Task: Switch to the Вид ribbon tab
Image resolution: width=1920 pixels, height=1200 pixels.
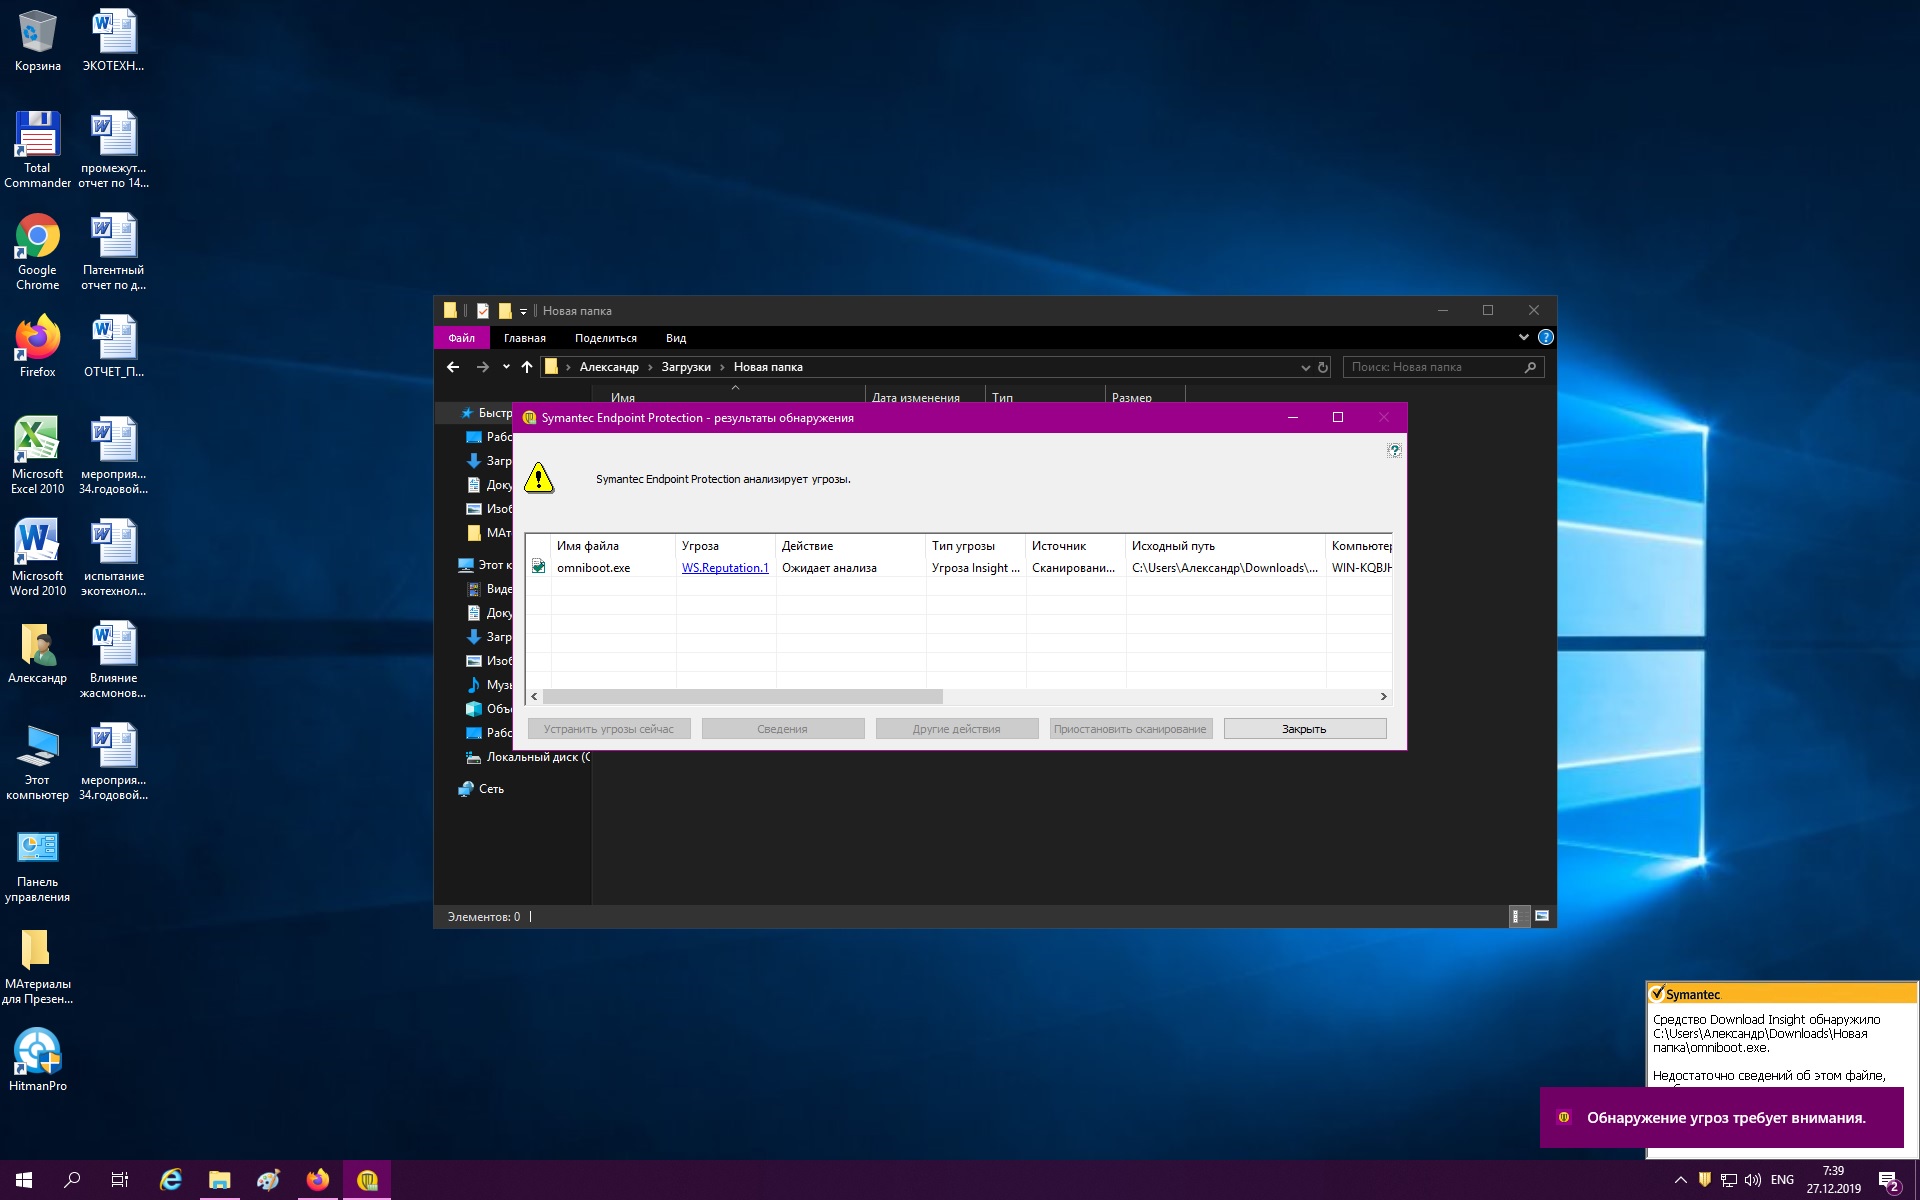Action: 676,338
